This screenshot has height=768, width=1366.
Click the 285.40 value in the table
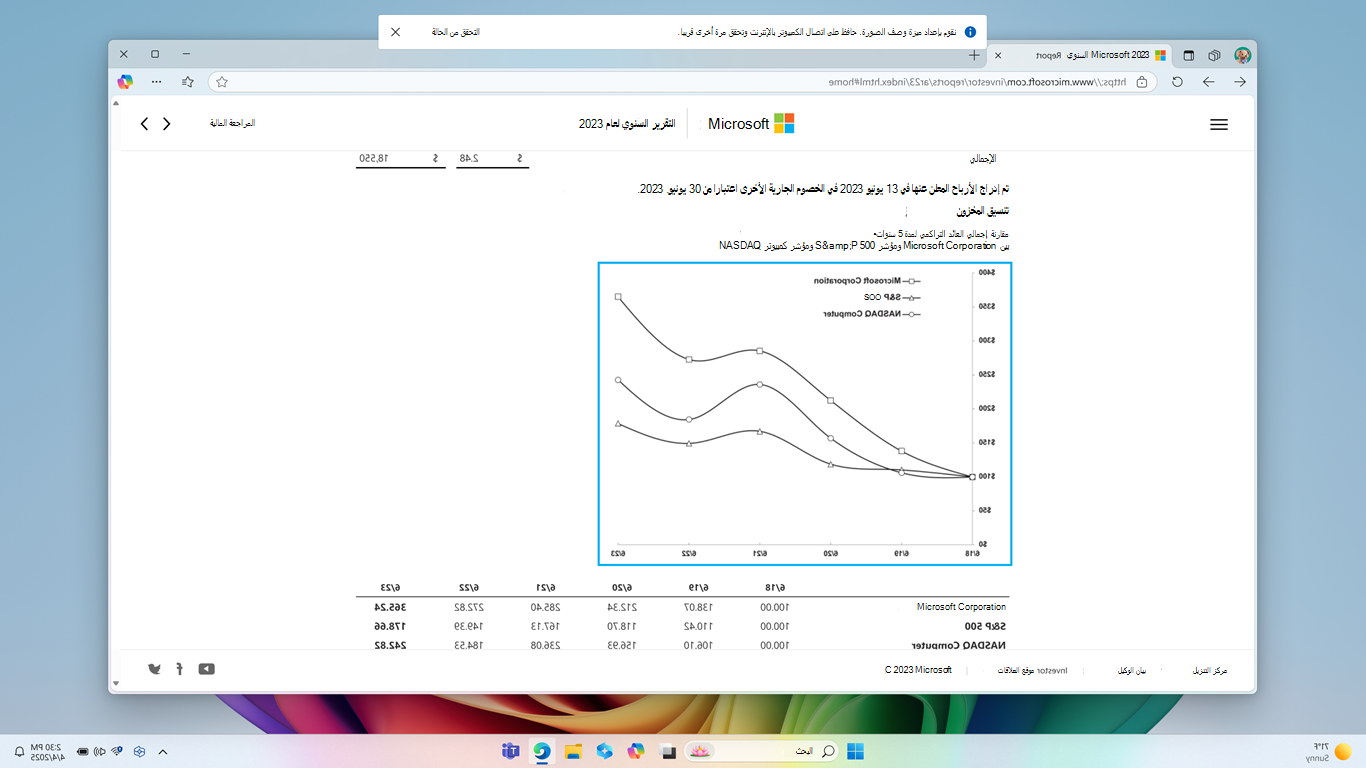click(546, 607)
